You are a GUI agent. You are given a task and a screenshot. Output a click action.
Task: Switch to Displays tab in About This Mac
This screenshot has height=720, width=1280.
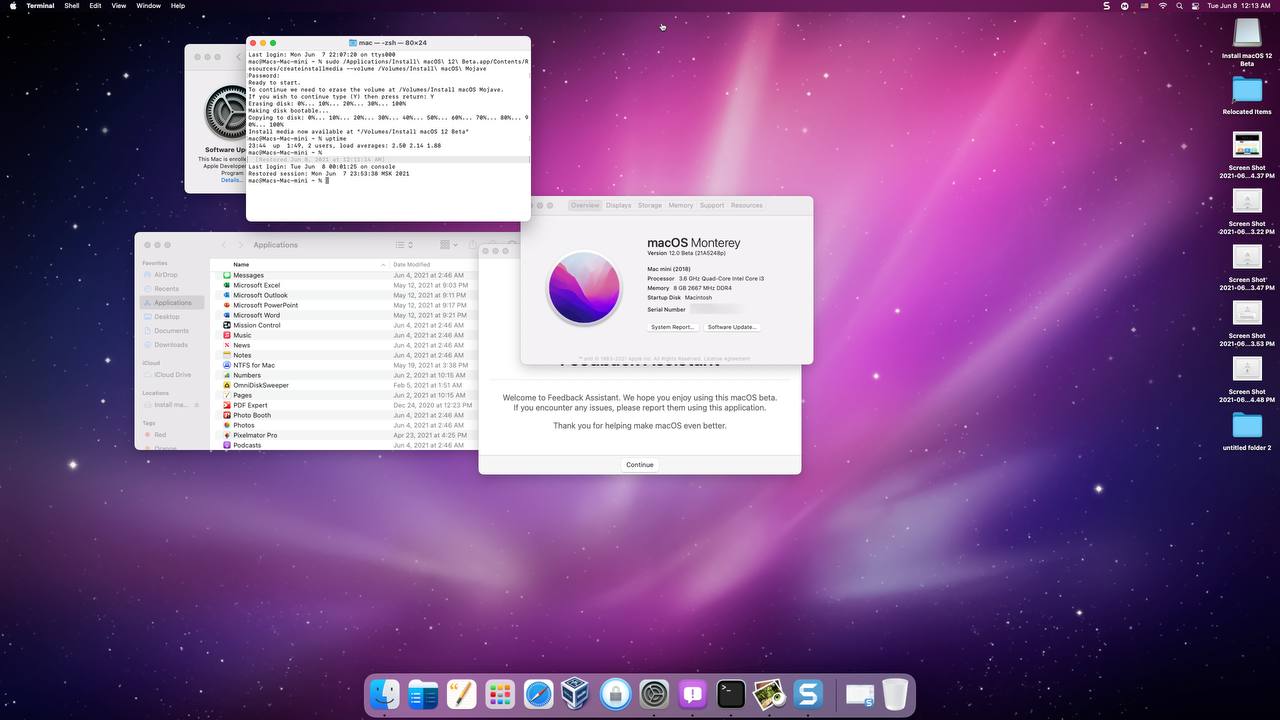click(618, 205)
